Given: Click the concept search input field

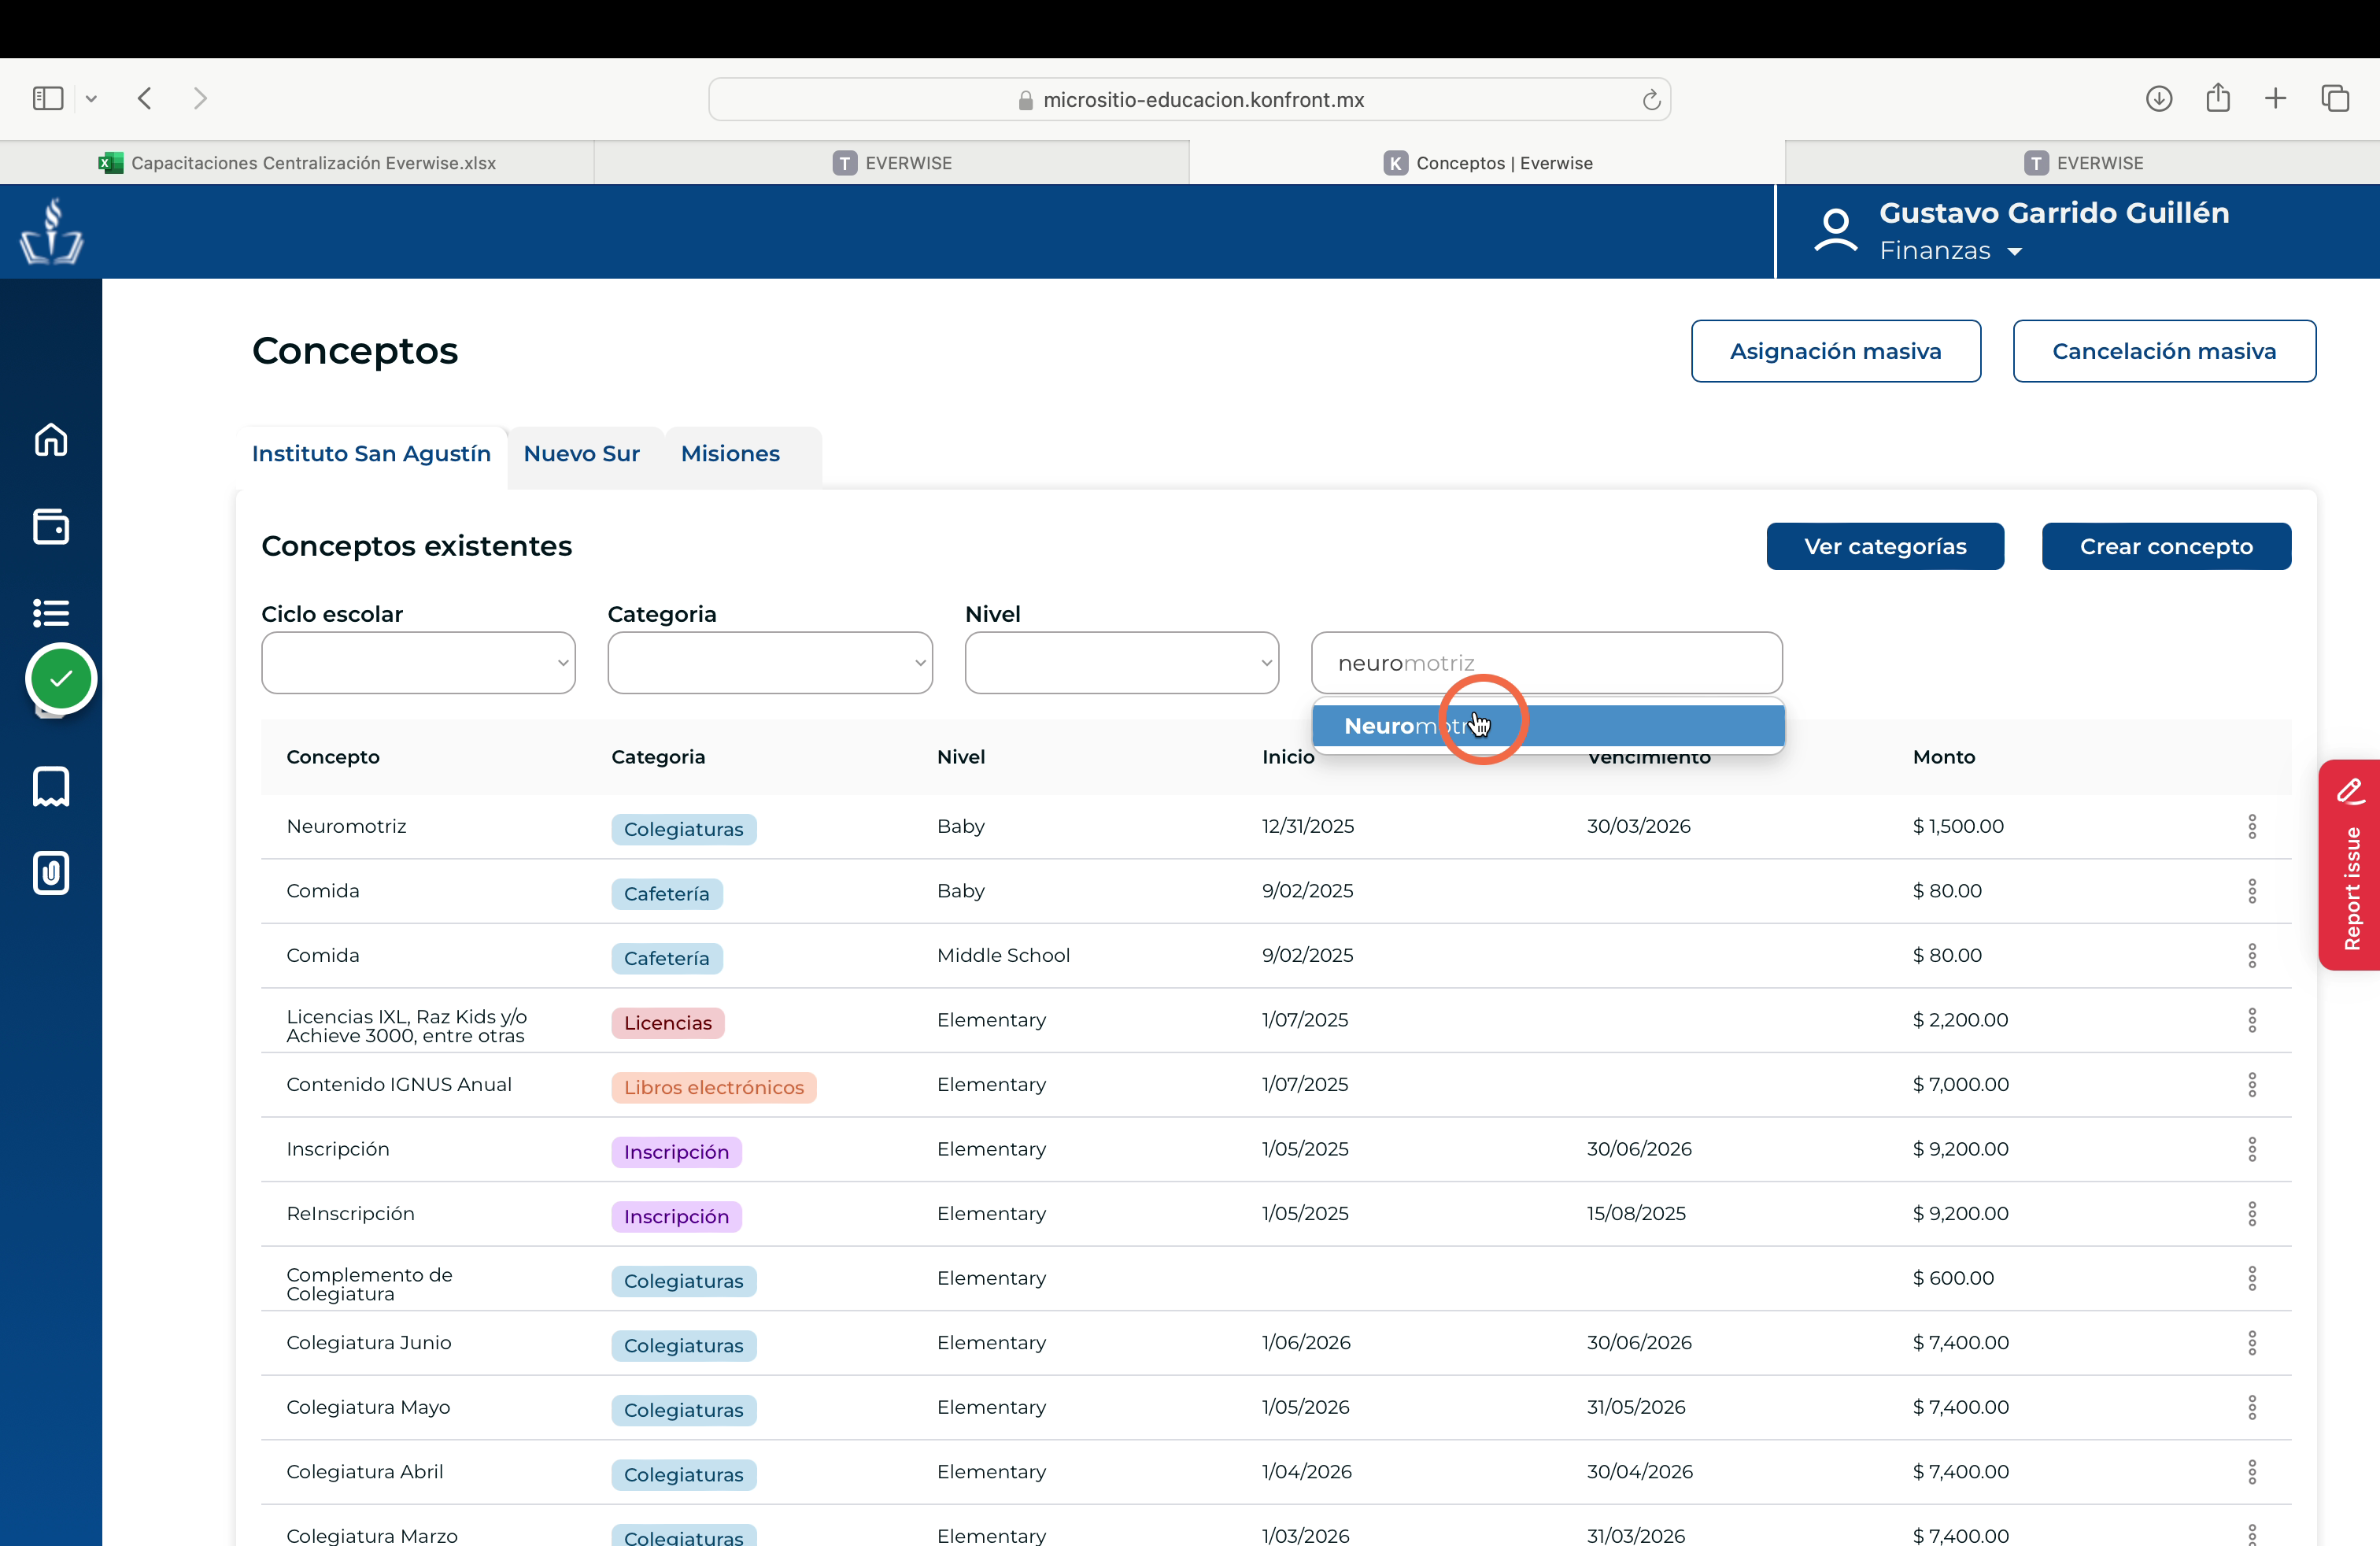Looking at the screenshot, I should [x=1547, y=662].
